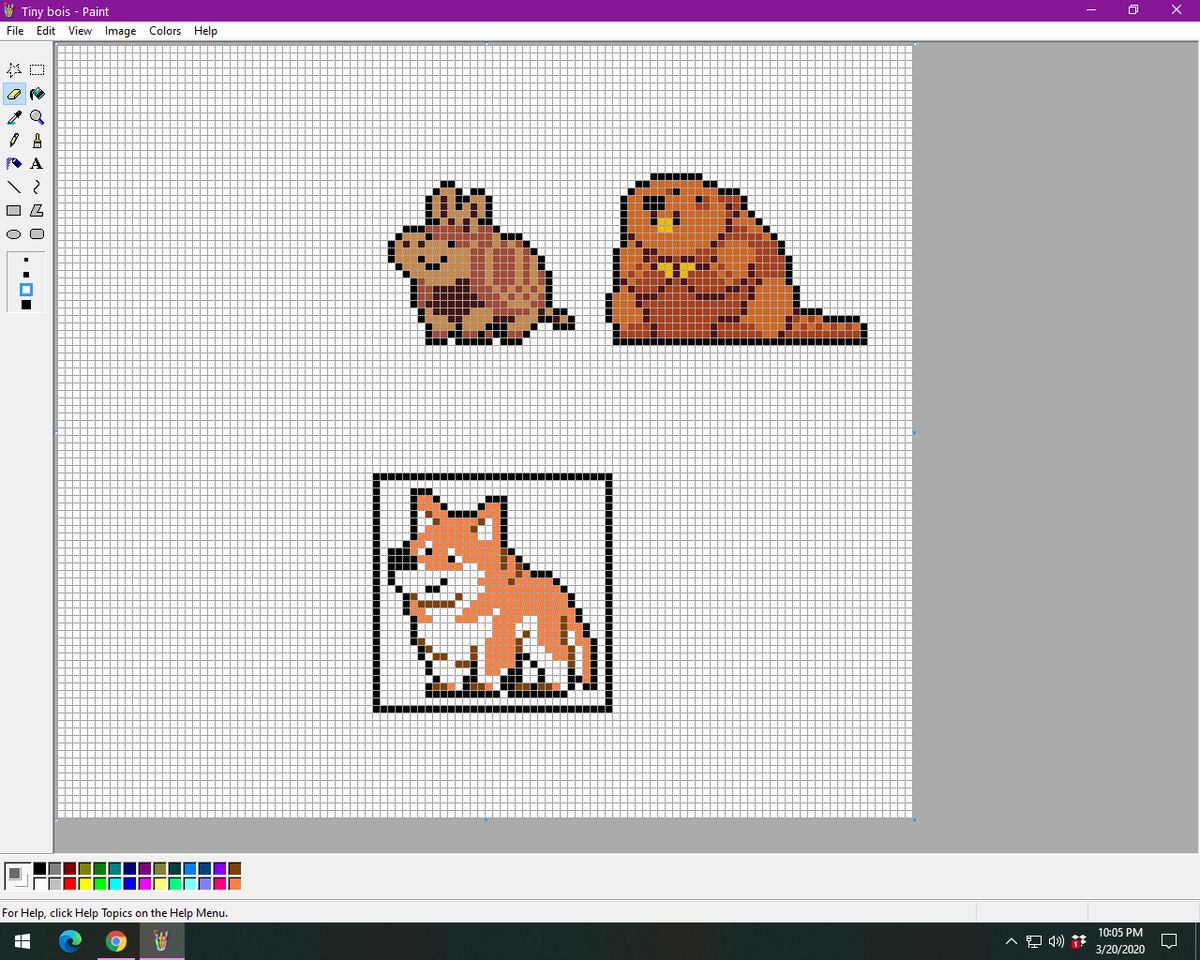Select the straight Line tool
Image resolution: width=1200 pixels, height=960 pixels.
(x=14, y=187)
